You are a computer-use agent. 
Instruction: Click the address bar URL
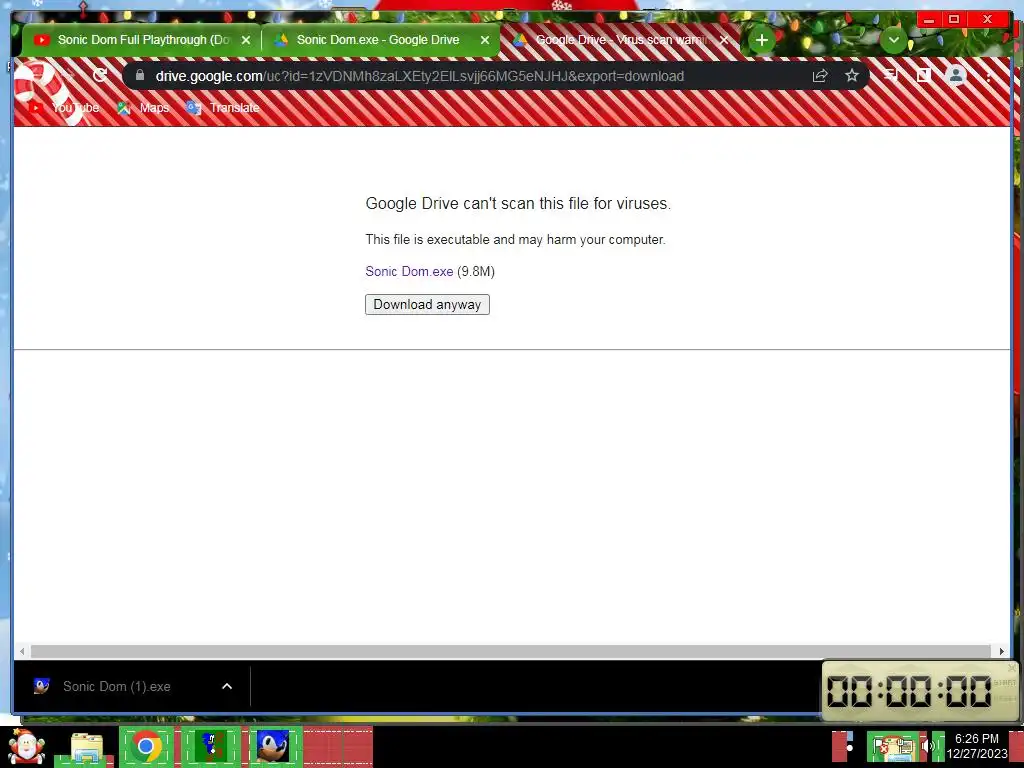click(419, 76)
